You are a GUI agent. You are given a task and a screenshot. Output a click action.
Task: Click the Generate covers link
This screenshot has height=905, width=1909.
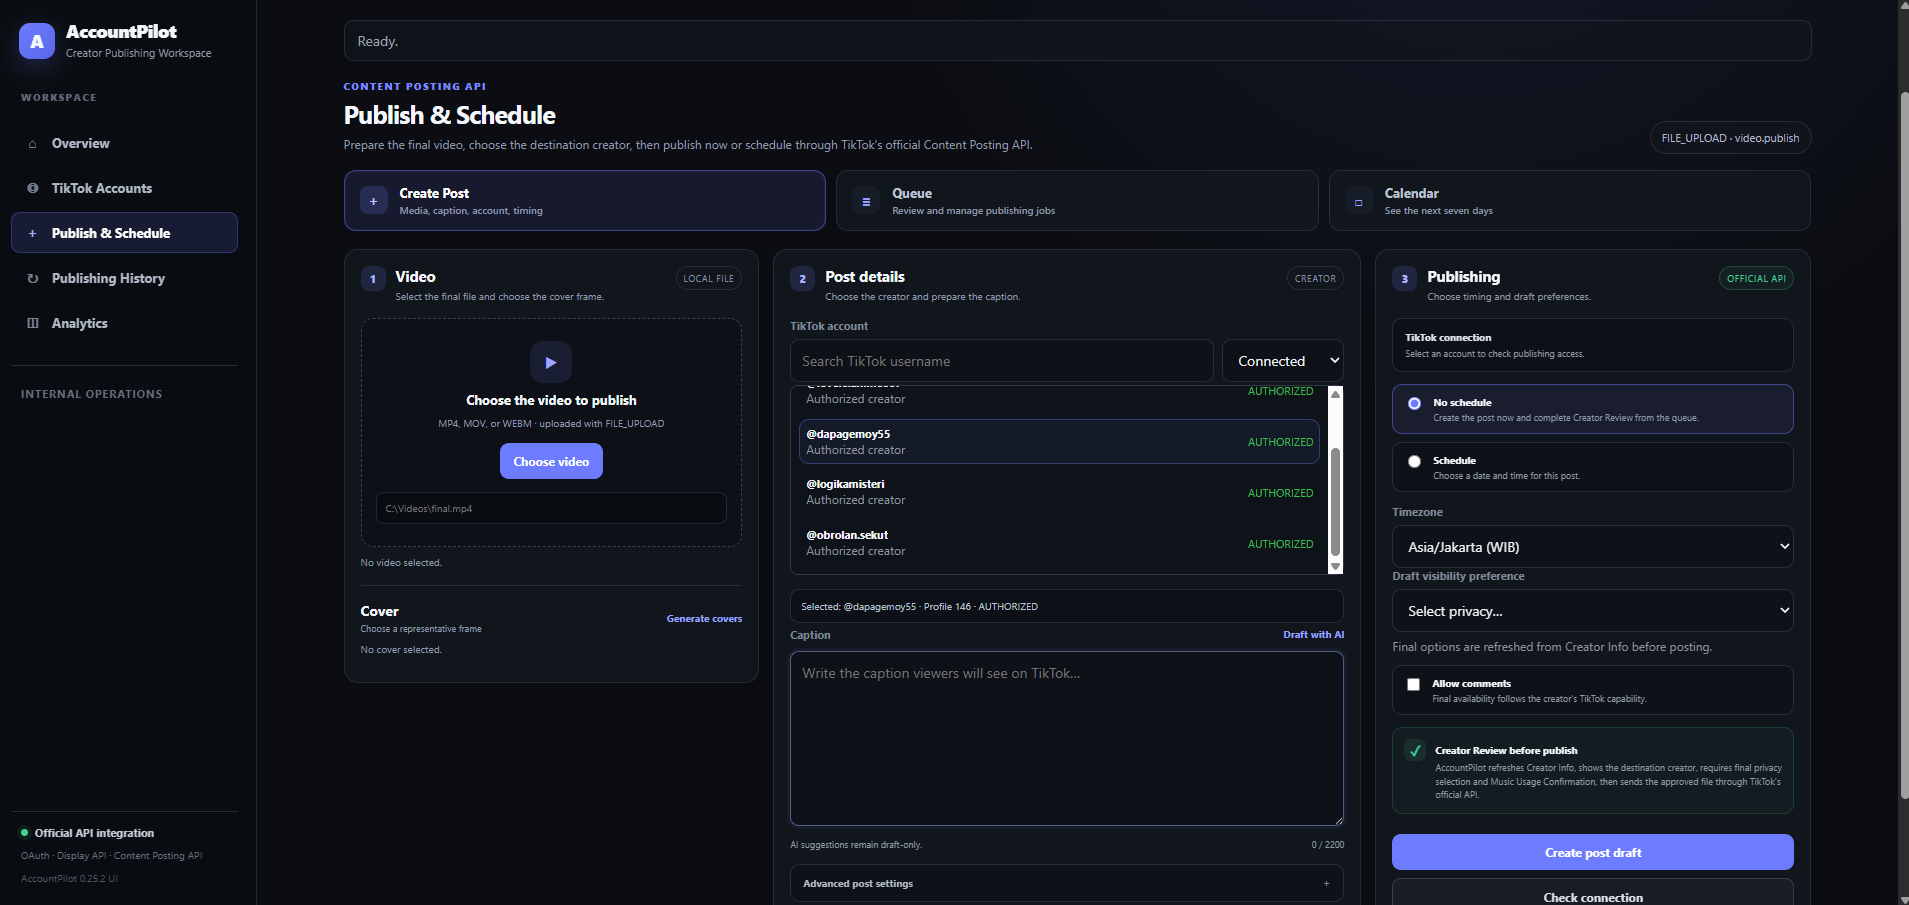704,619
